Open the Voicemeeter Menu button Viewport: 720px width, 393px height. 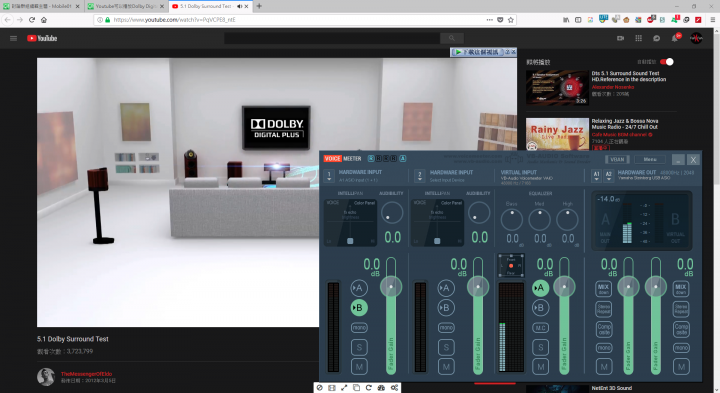click(x=650, y=159)
